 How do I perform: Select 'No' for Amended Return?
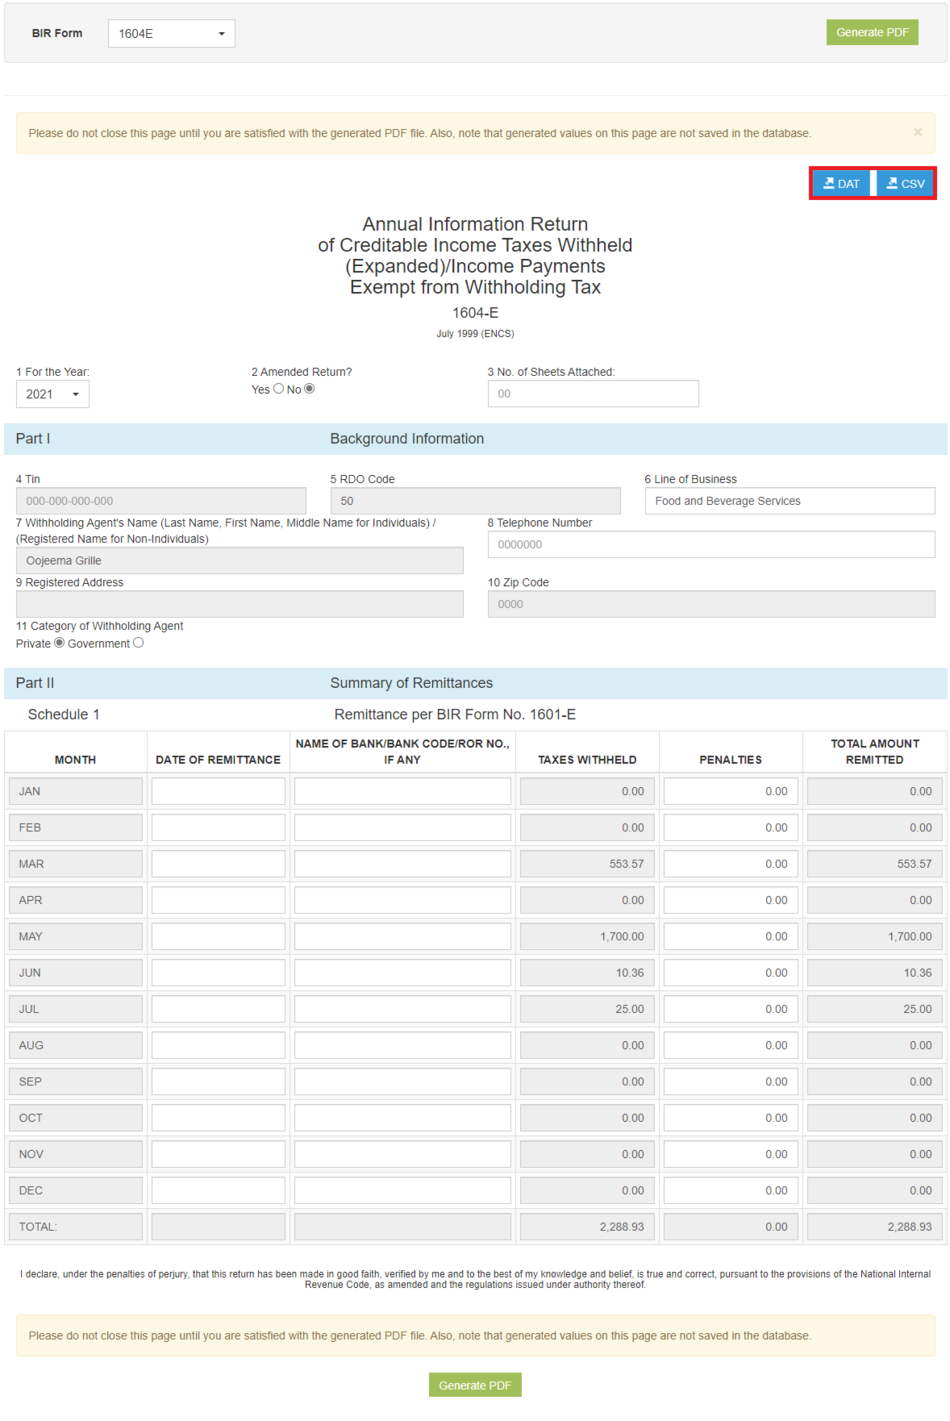click(x=310, y=389)
